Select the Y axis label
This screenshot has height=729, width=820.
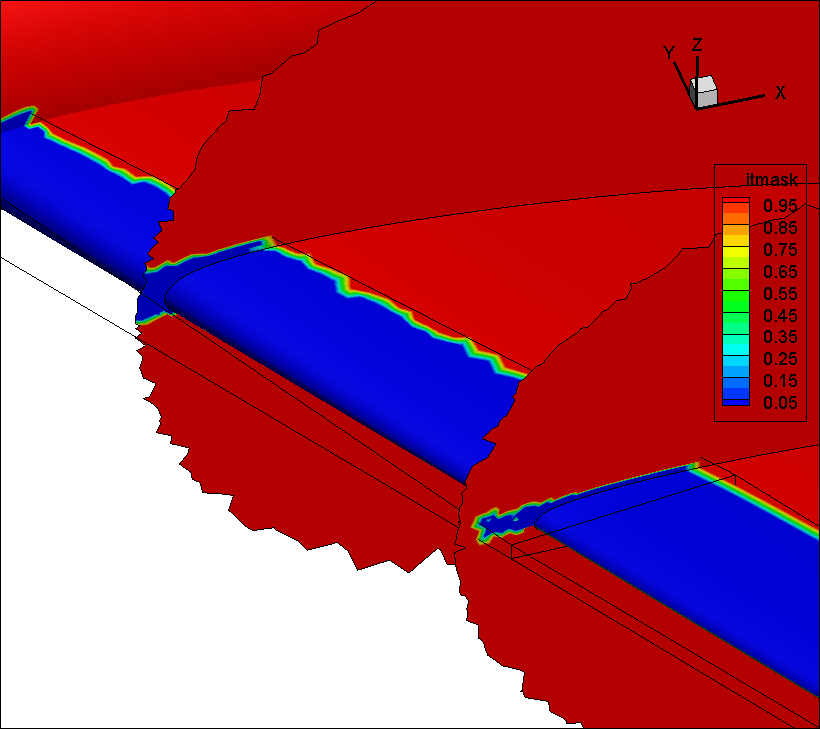[x=668, y=52]
